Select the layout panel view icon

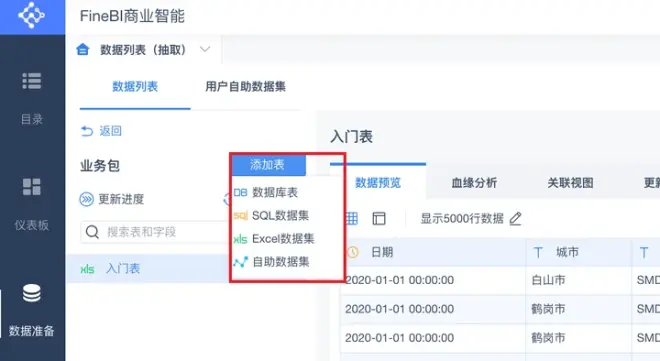tap(379, 218)
